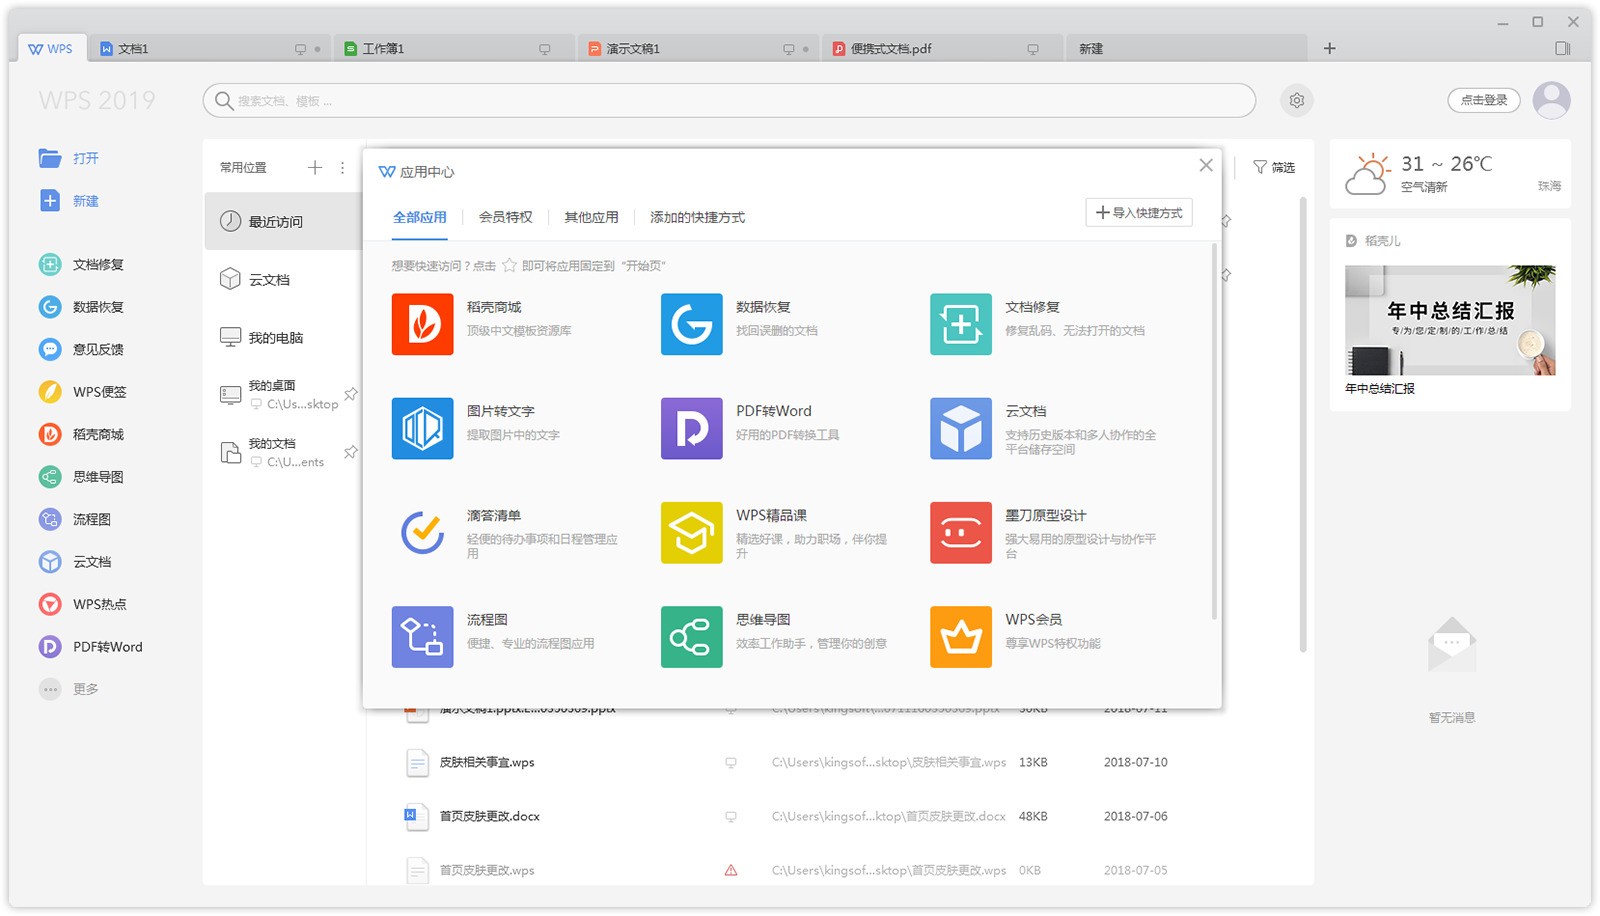This screenshot has width=1600, height=916.
Task: Open WPS便签 in the left sidebar
Action: click(x=83, y=392)
